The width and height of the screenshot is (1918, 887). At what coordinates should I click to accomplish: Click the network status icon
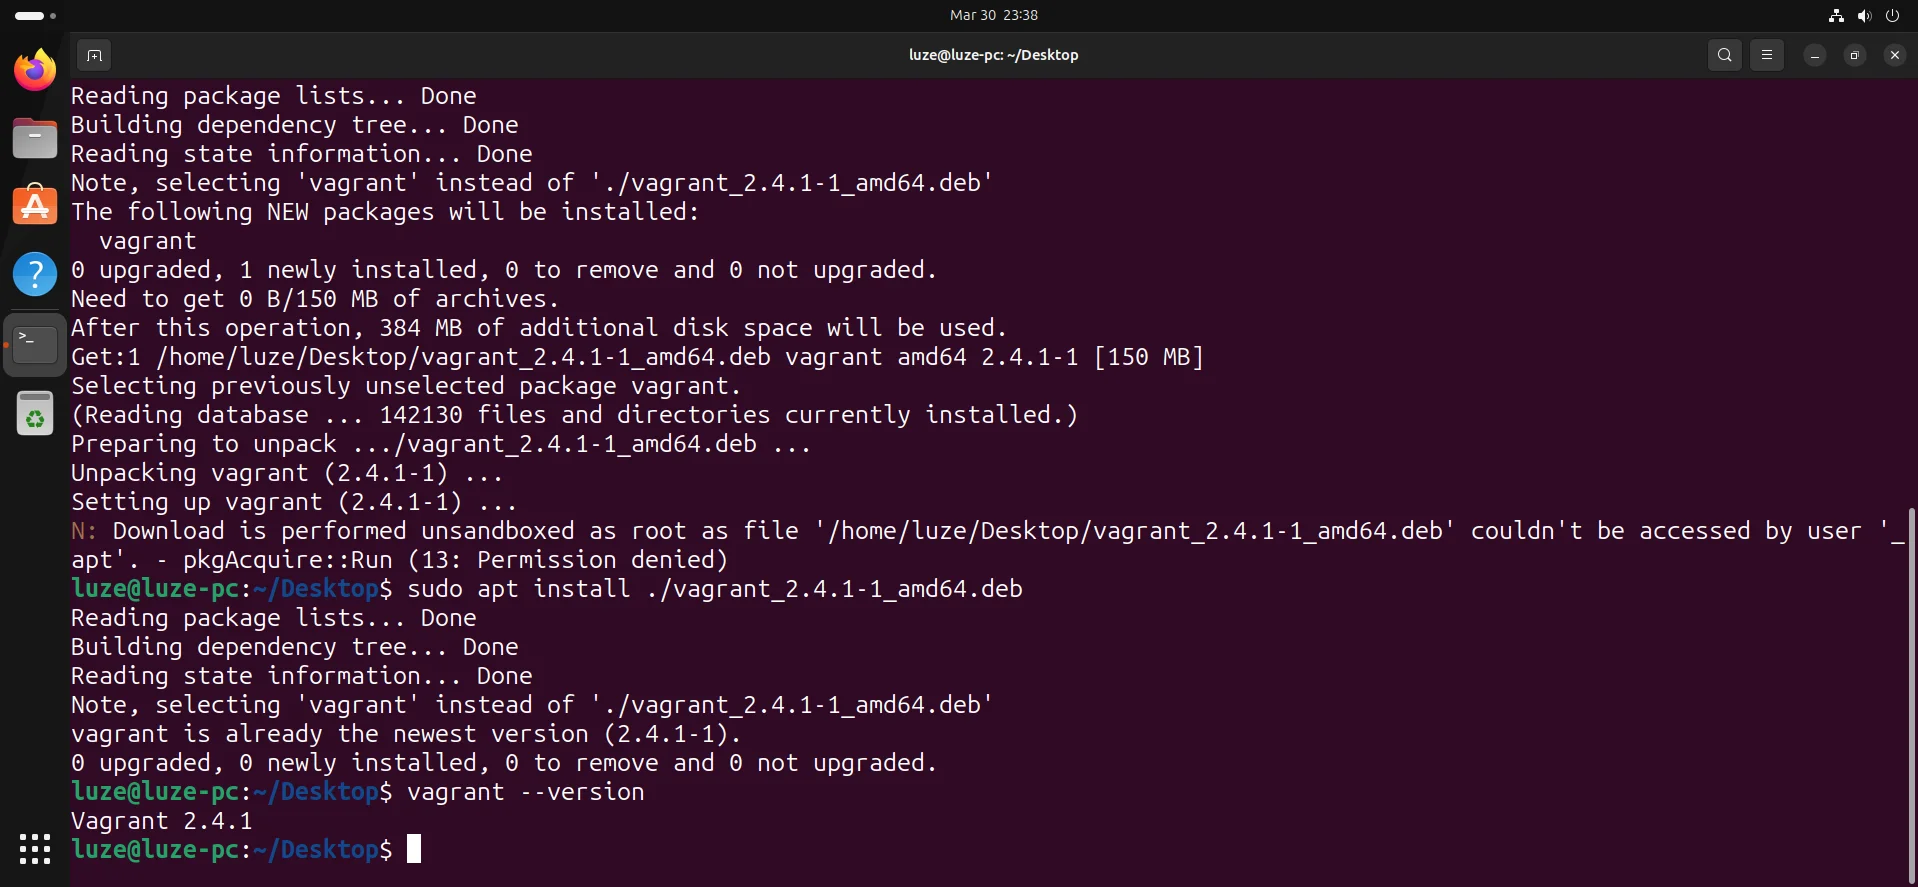pos(1836,15)
